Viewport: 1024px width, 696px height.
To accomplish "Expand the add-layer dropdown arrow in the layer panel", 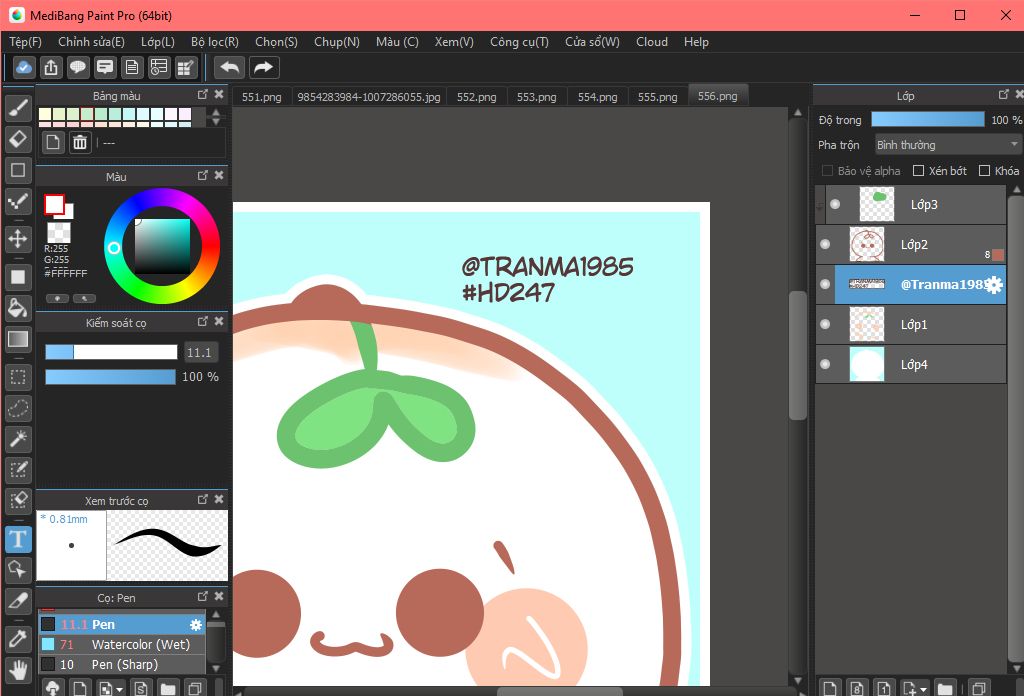I will point(922,688).
